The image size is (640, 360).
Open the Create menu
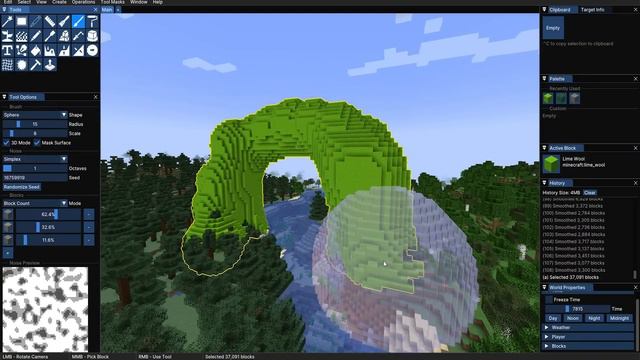[x=59, y=2]
